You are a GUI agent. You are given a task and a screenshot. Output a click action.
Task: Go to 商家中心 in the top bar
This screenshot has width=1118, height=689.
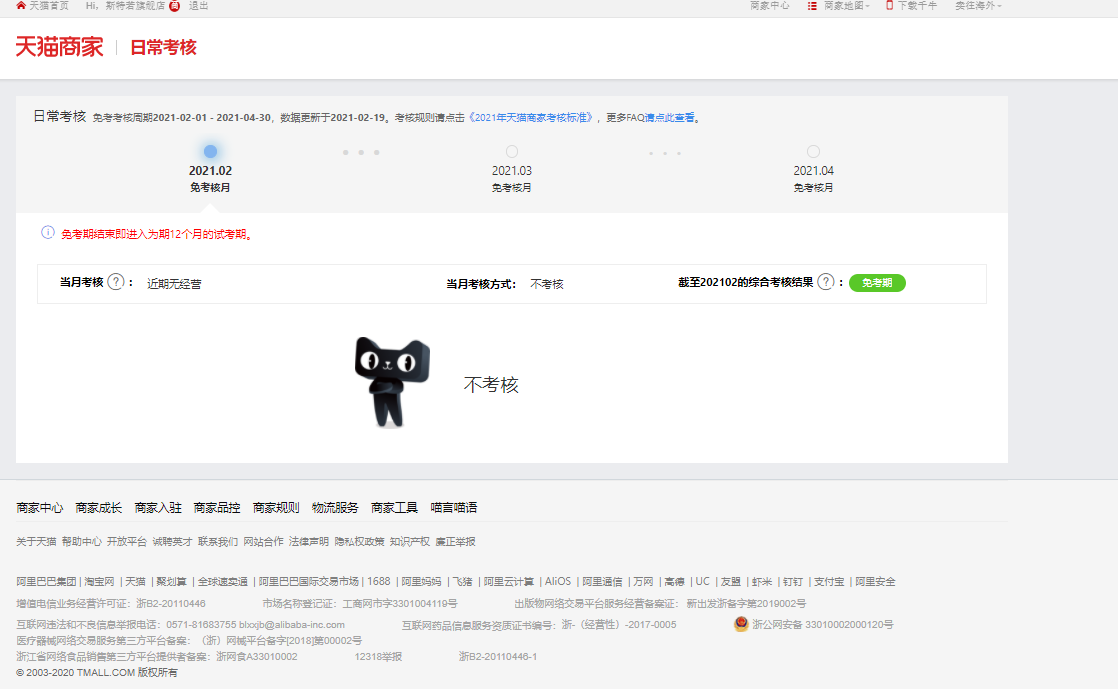pos(769,6)
